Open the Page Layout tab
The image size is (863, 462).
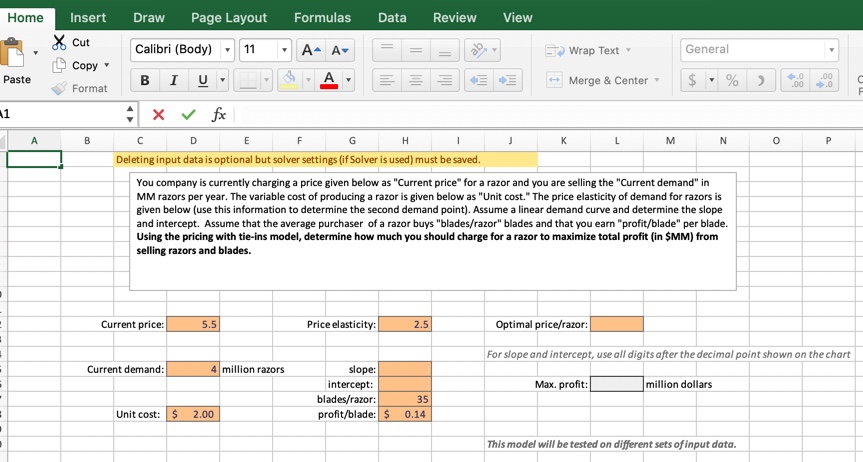(x=229, y=17)
